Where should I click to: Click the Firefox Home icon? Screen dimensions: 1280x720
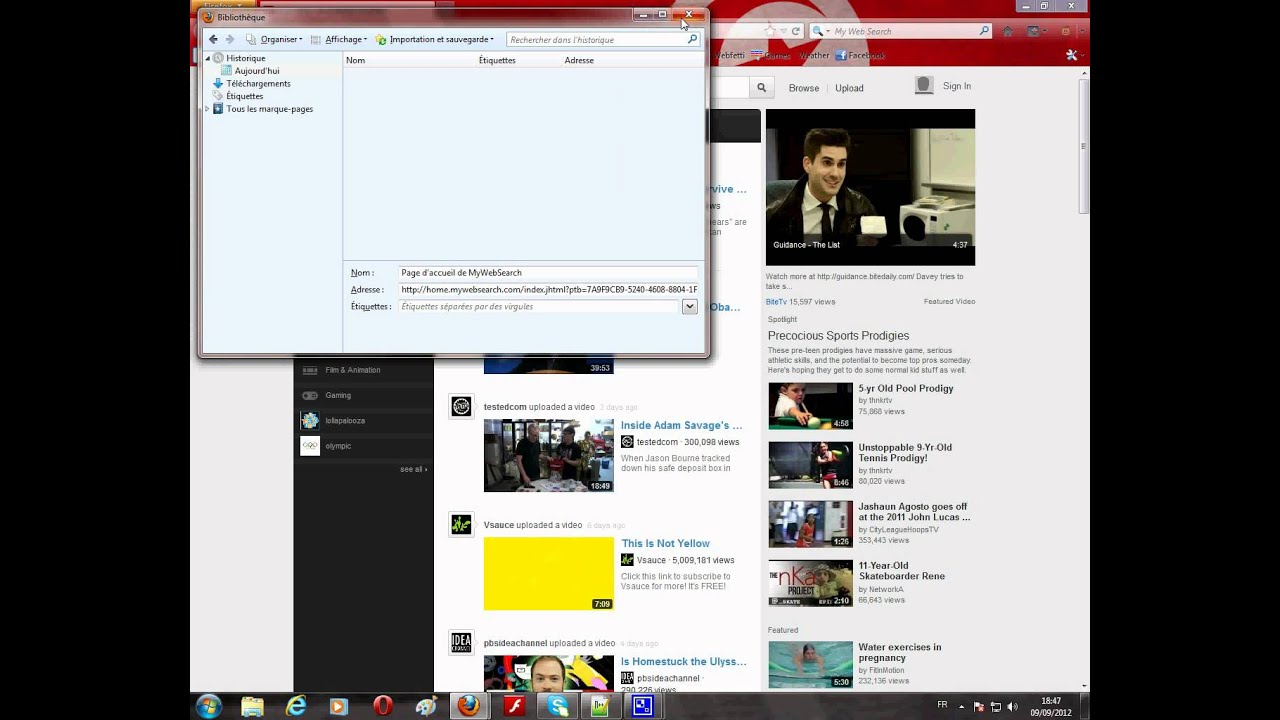(1010, 31)
